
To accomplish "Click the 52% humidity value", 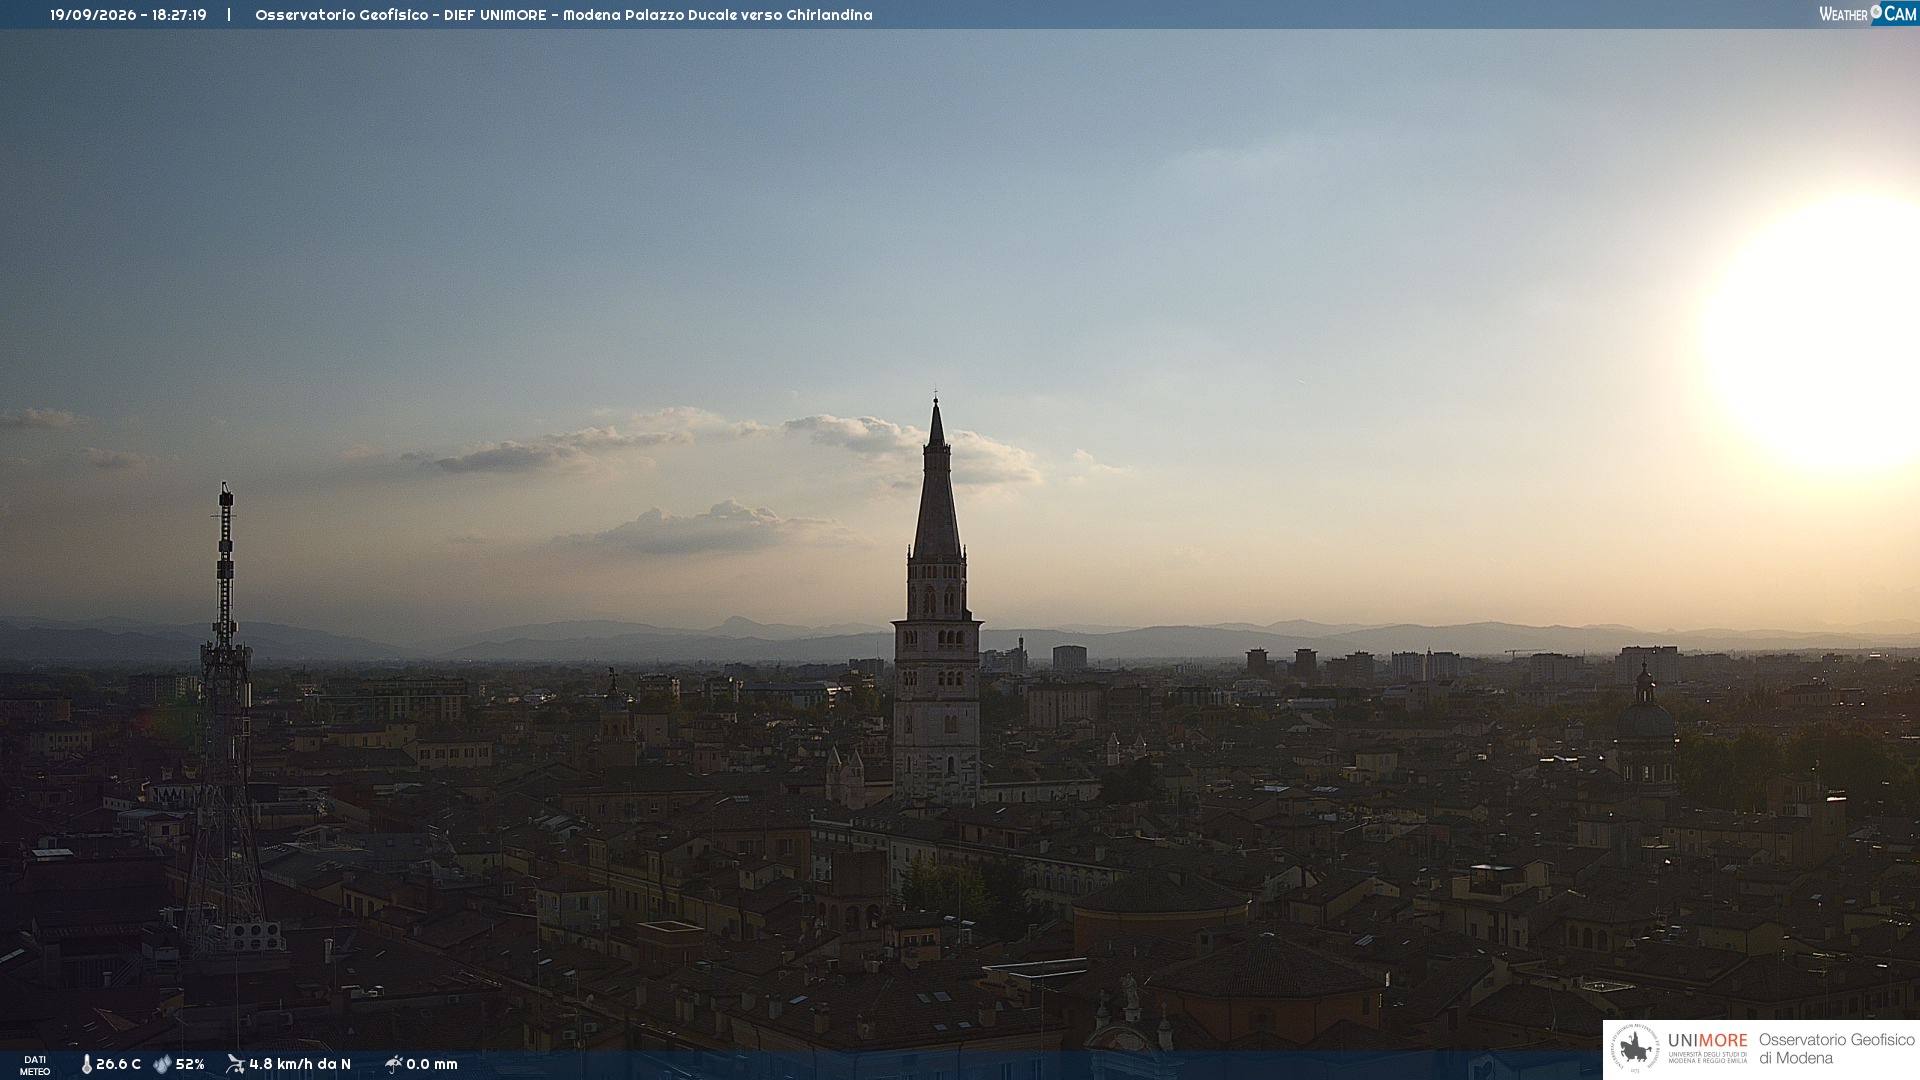I will [x=190, y=1064].
